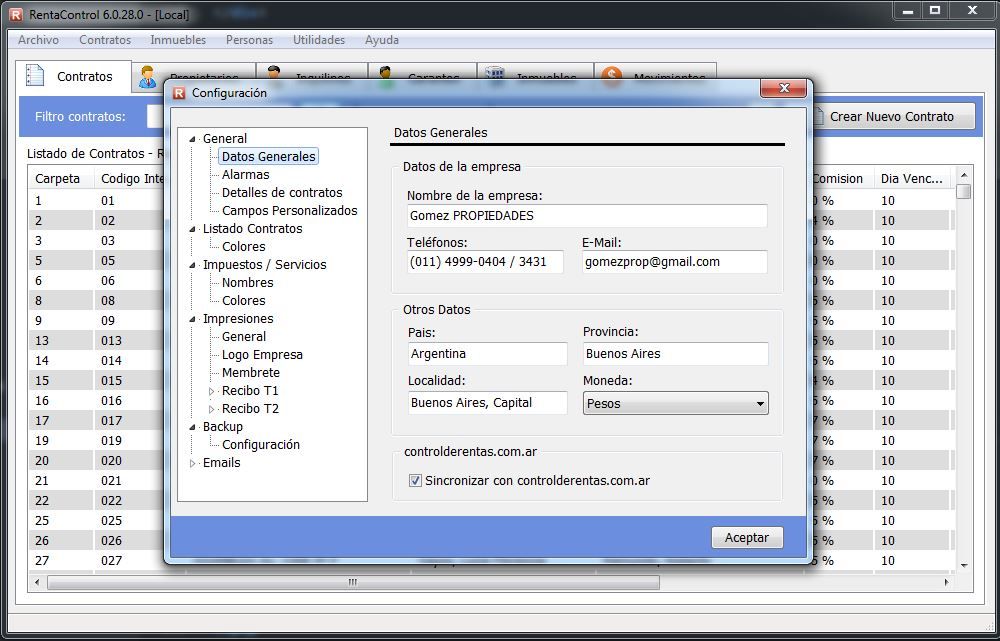The width and height of the screenshot is (1000, 641).
Task: Collapse the Impresiones tree node
Action: tap(193, 319)
